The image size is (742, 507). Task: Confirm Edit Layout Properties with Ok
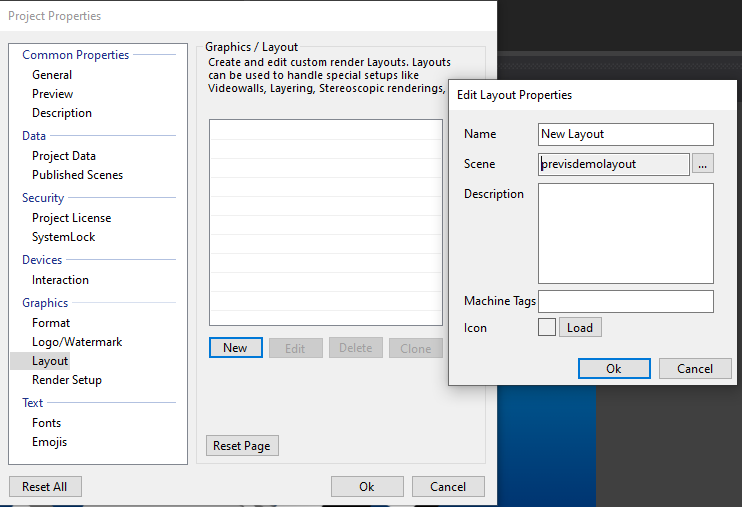(614, 368)
